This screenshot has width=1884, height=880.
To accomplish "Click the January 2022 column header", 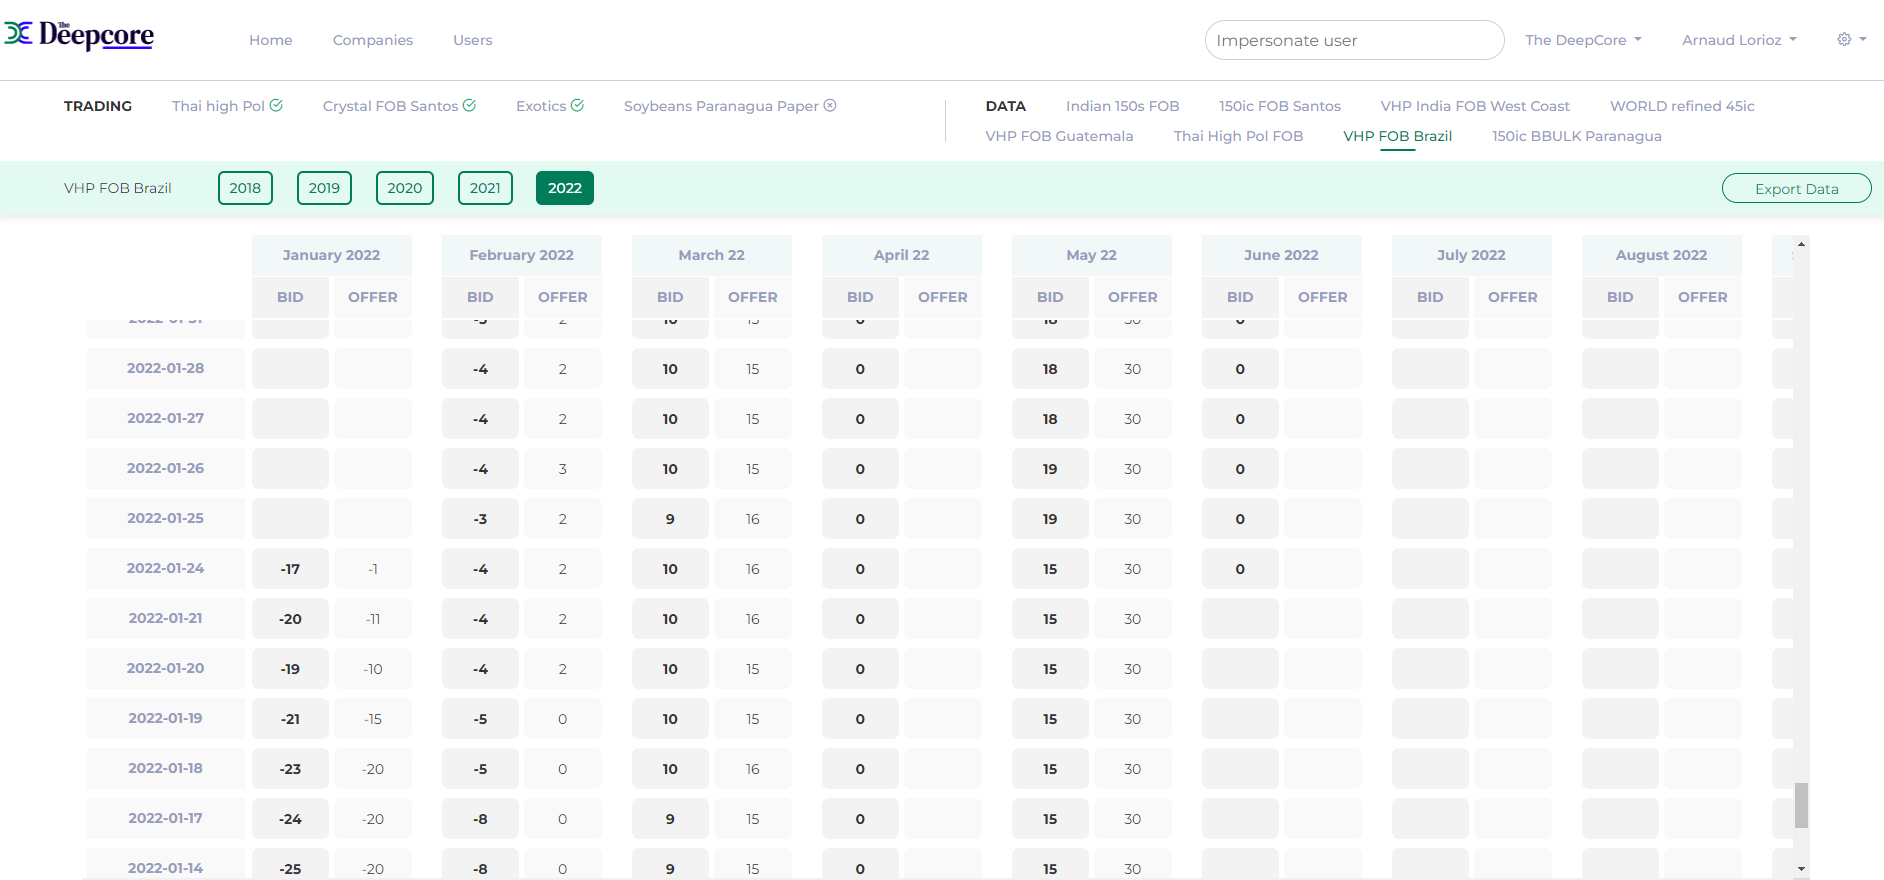I will tap(331, 255).
